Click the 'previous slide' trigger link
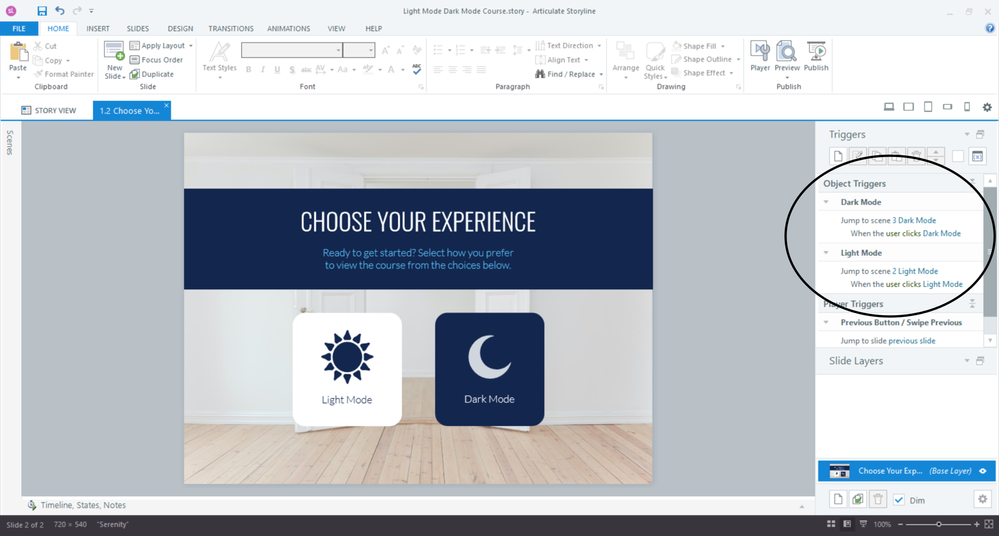 point(912,341)
